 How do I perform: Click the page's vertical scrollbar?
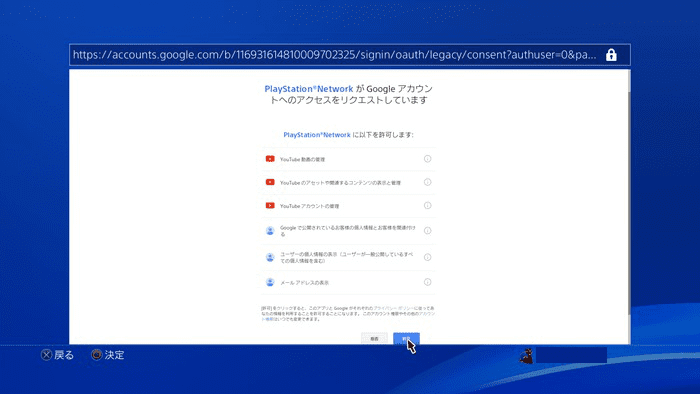(629, 206)
